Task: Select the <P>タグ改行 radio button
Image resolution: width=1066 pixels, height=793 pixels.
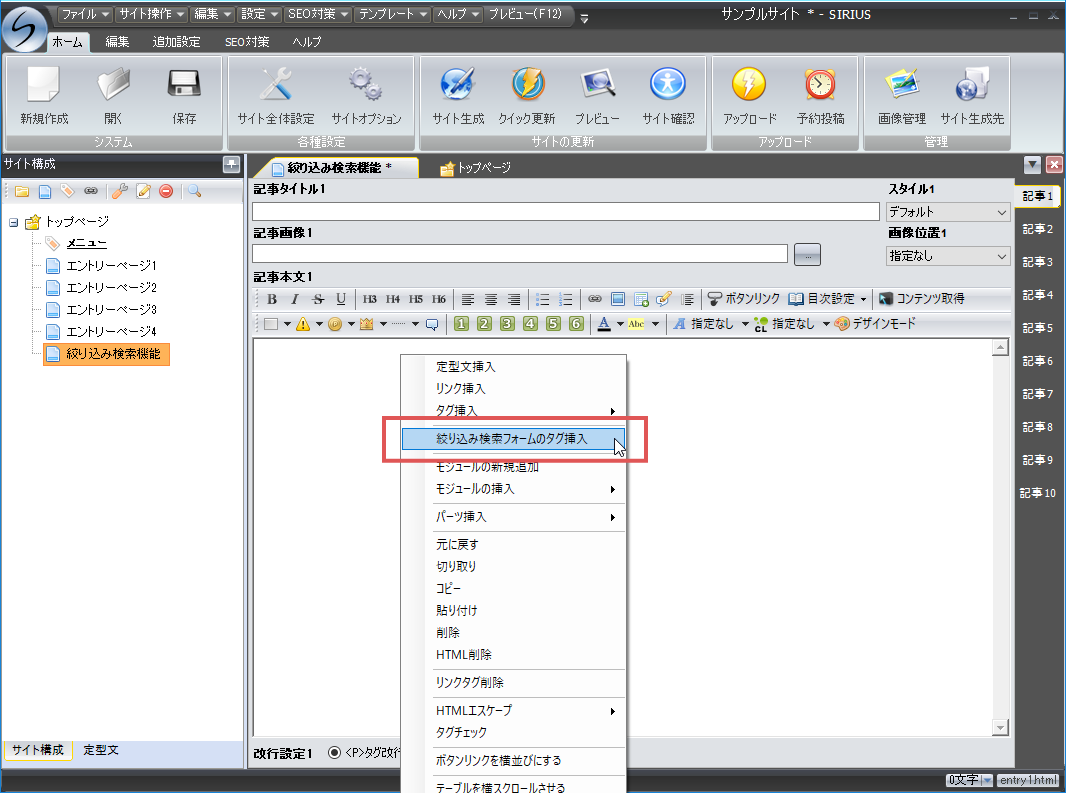Action: pos(334,753)
